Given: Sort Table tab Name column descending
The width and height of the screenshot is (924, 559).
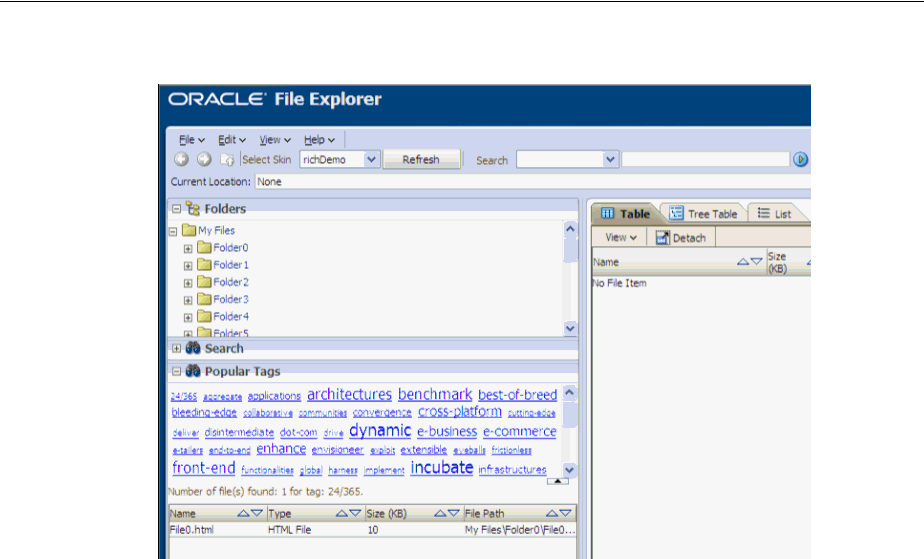Looking at the screenshot, I should 757,262.
